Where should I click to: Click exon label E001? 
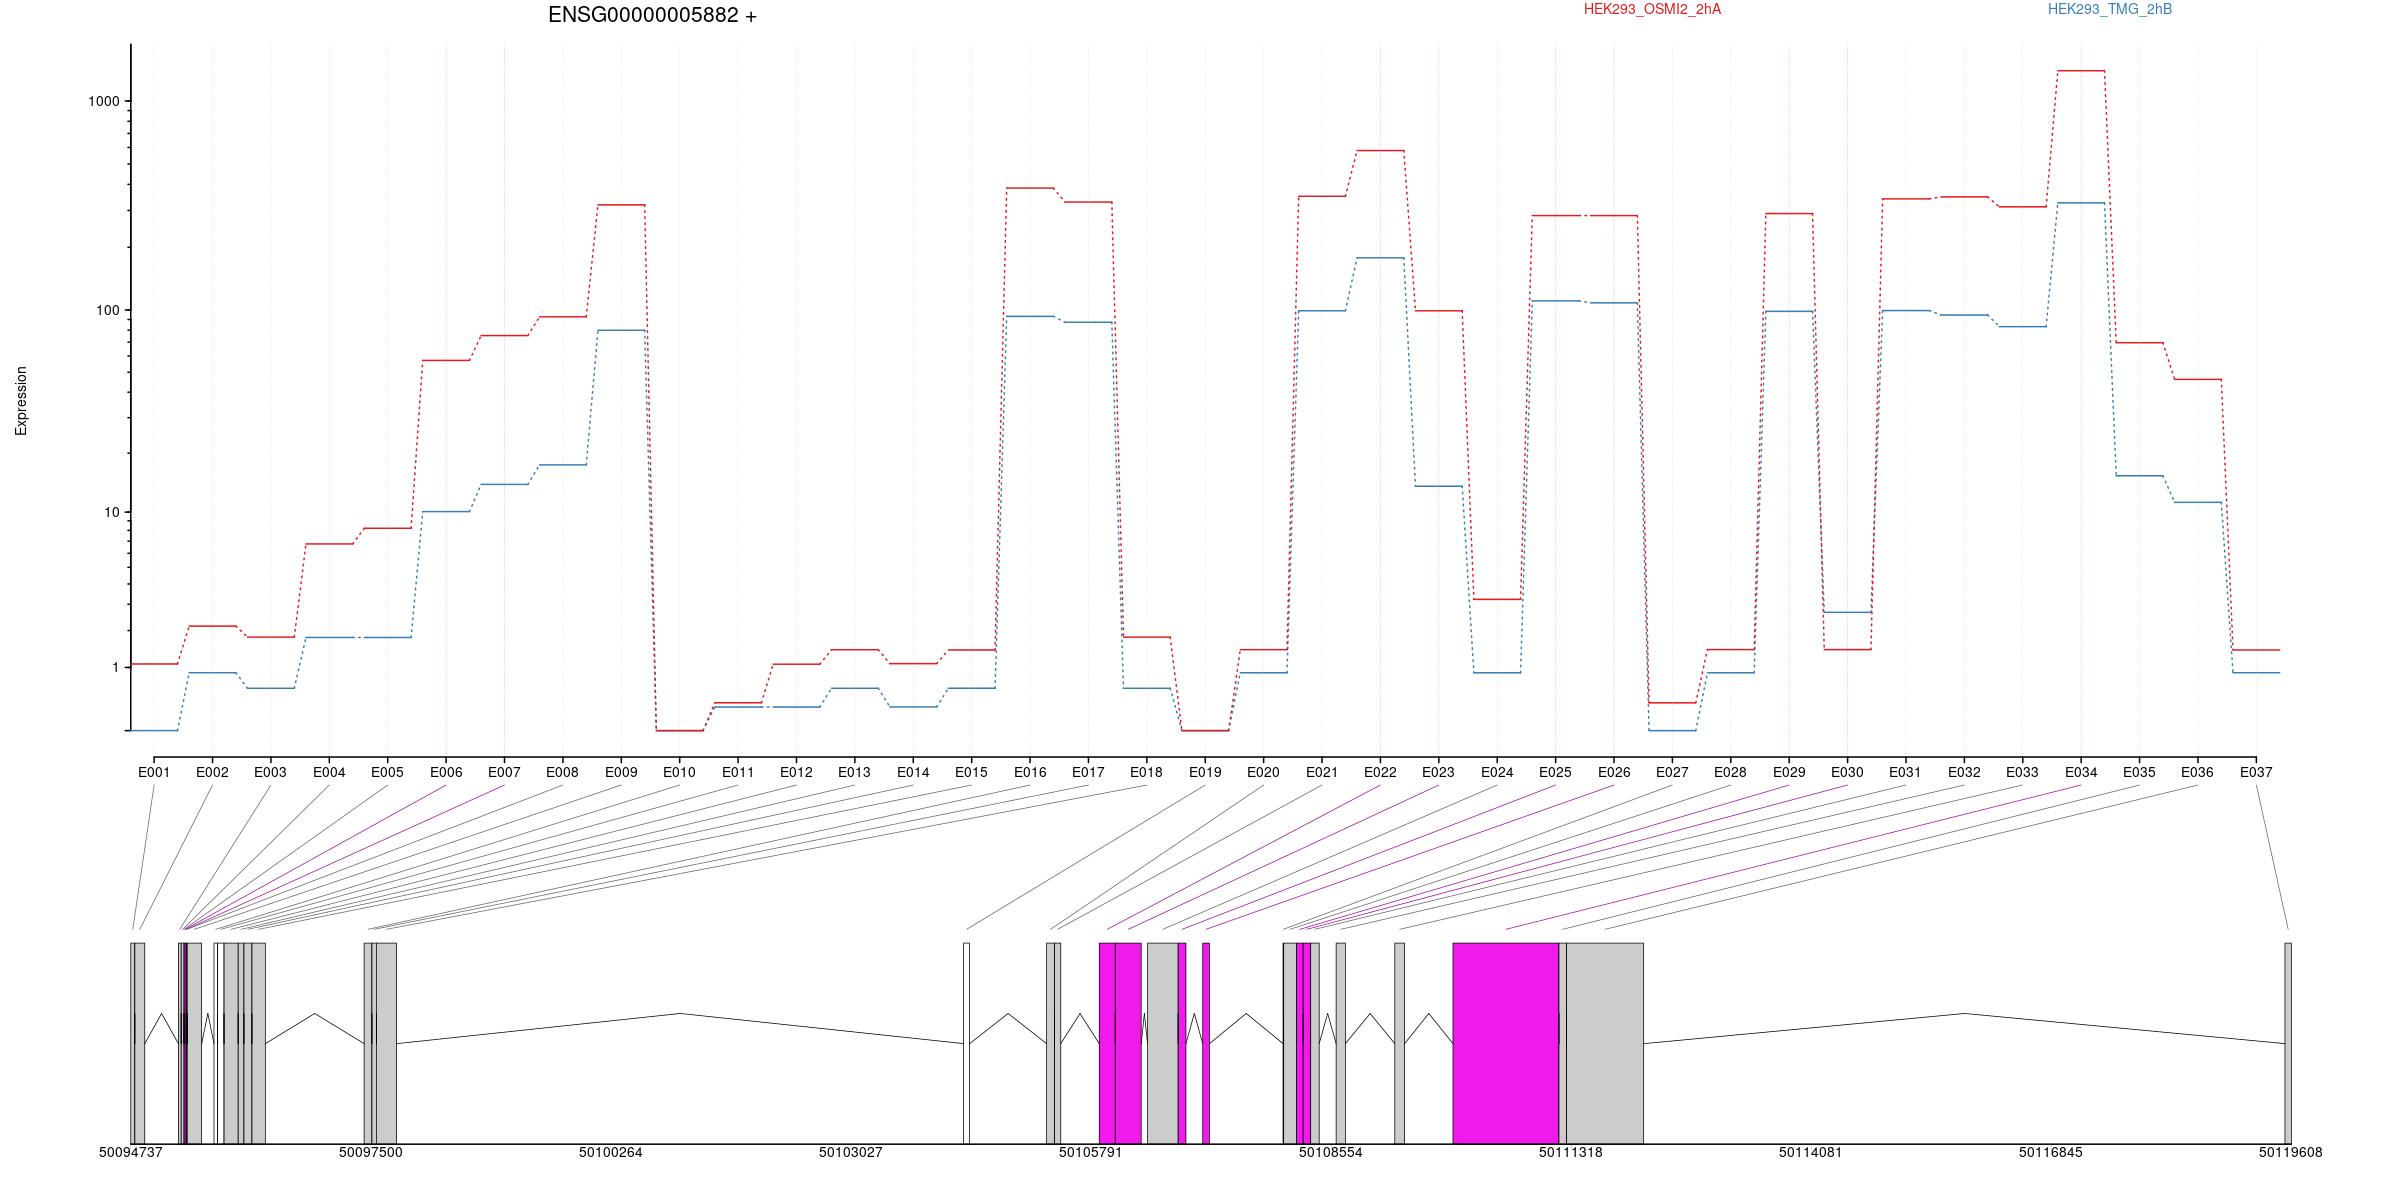154,772
